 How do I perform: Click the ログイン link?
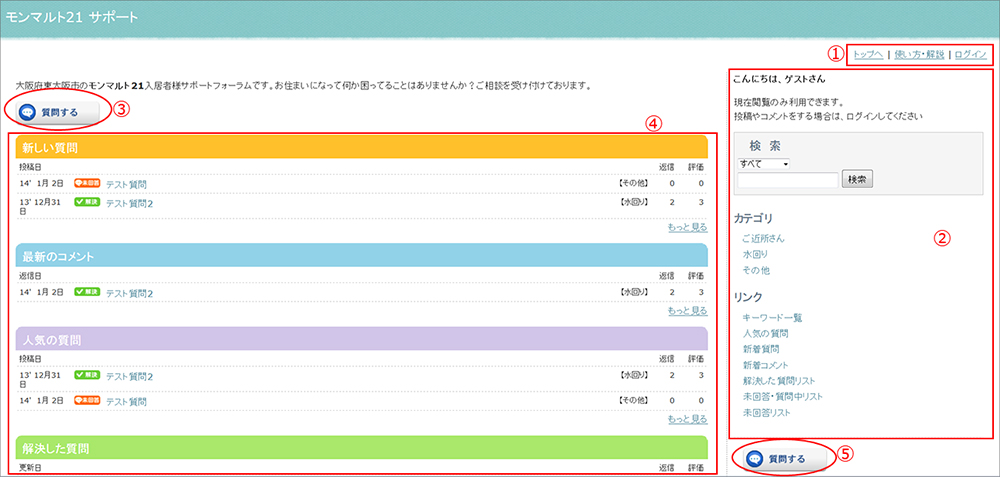970,54
